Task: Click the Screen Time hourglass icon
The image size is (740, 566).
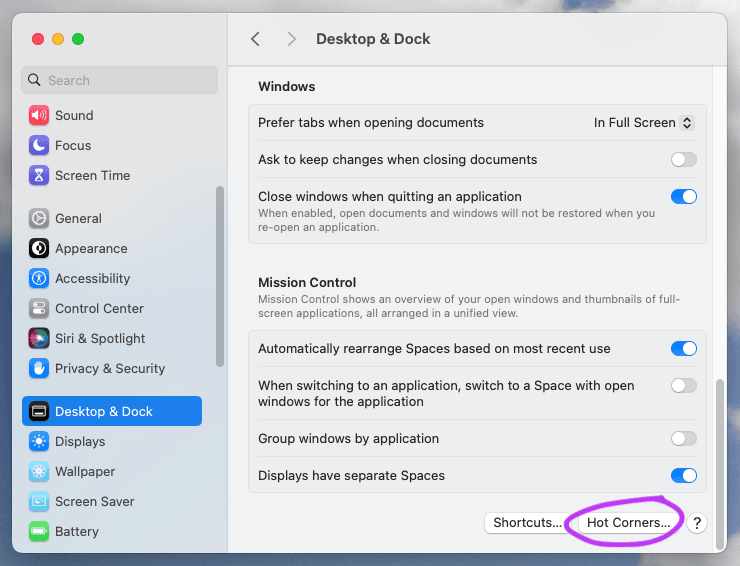Action: click(x=39, y=176)
